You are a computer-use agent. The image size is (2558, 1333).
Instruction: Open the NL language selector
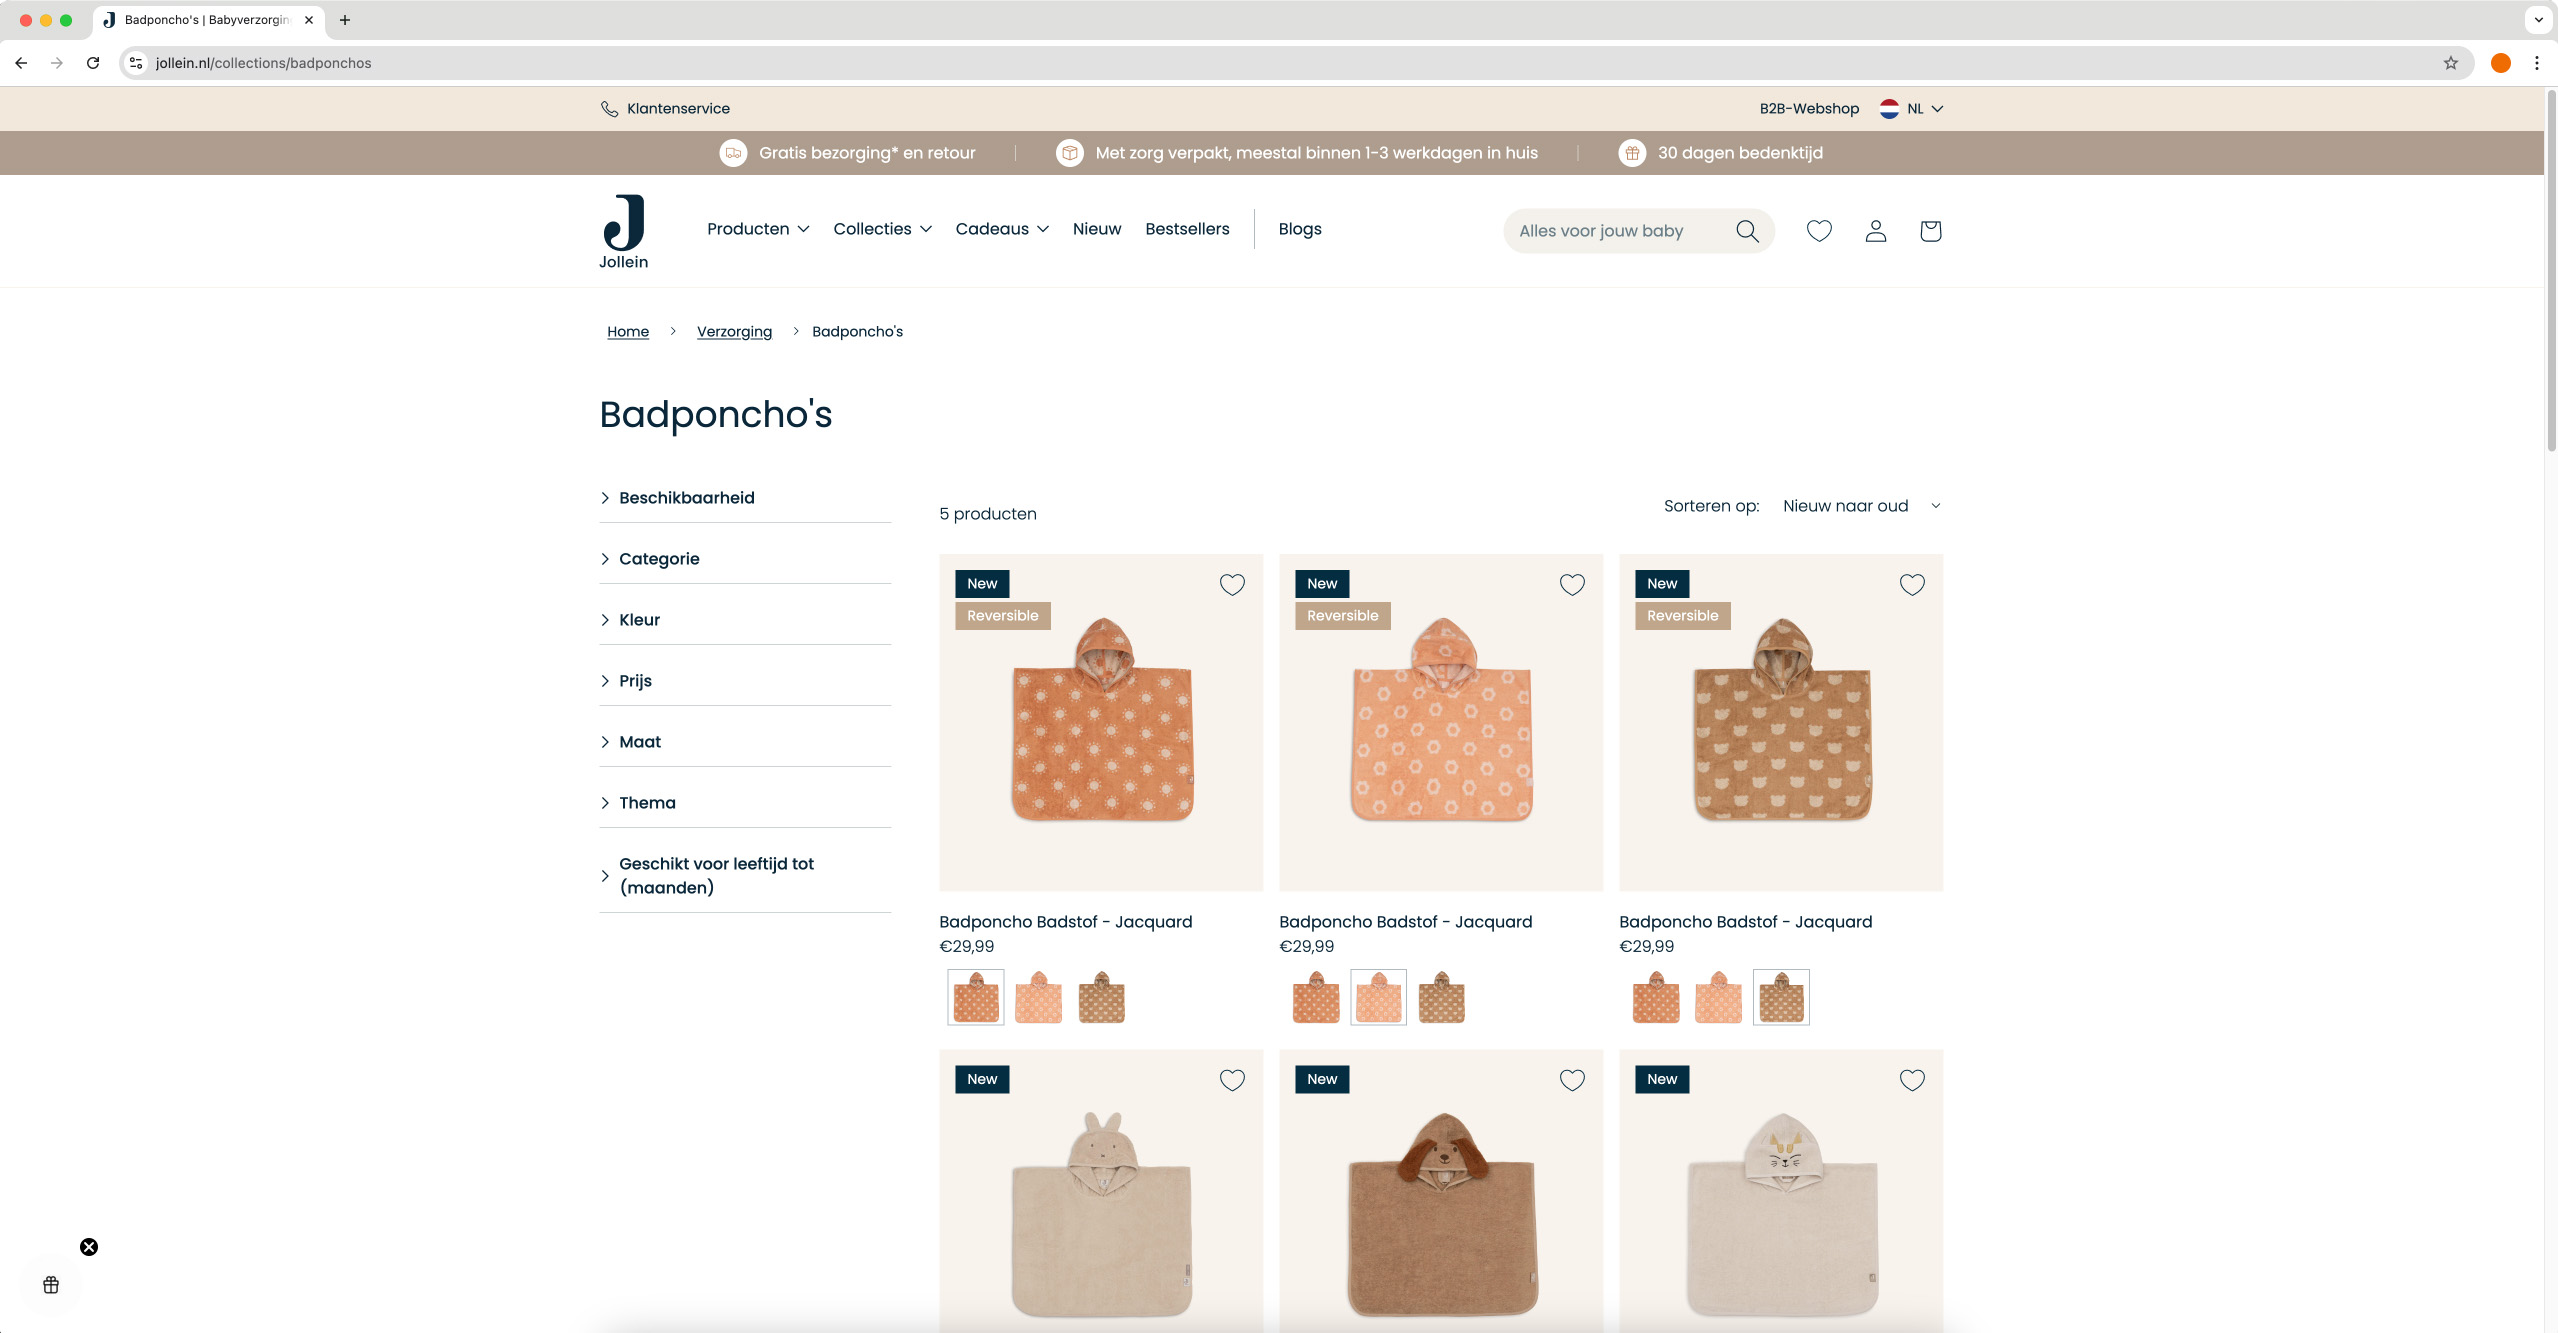coord(1912,109)
